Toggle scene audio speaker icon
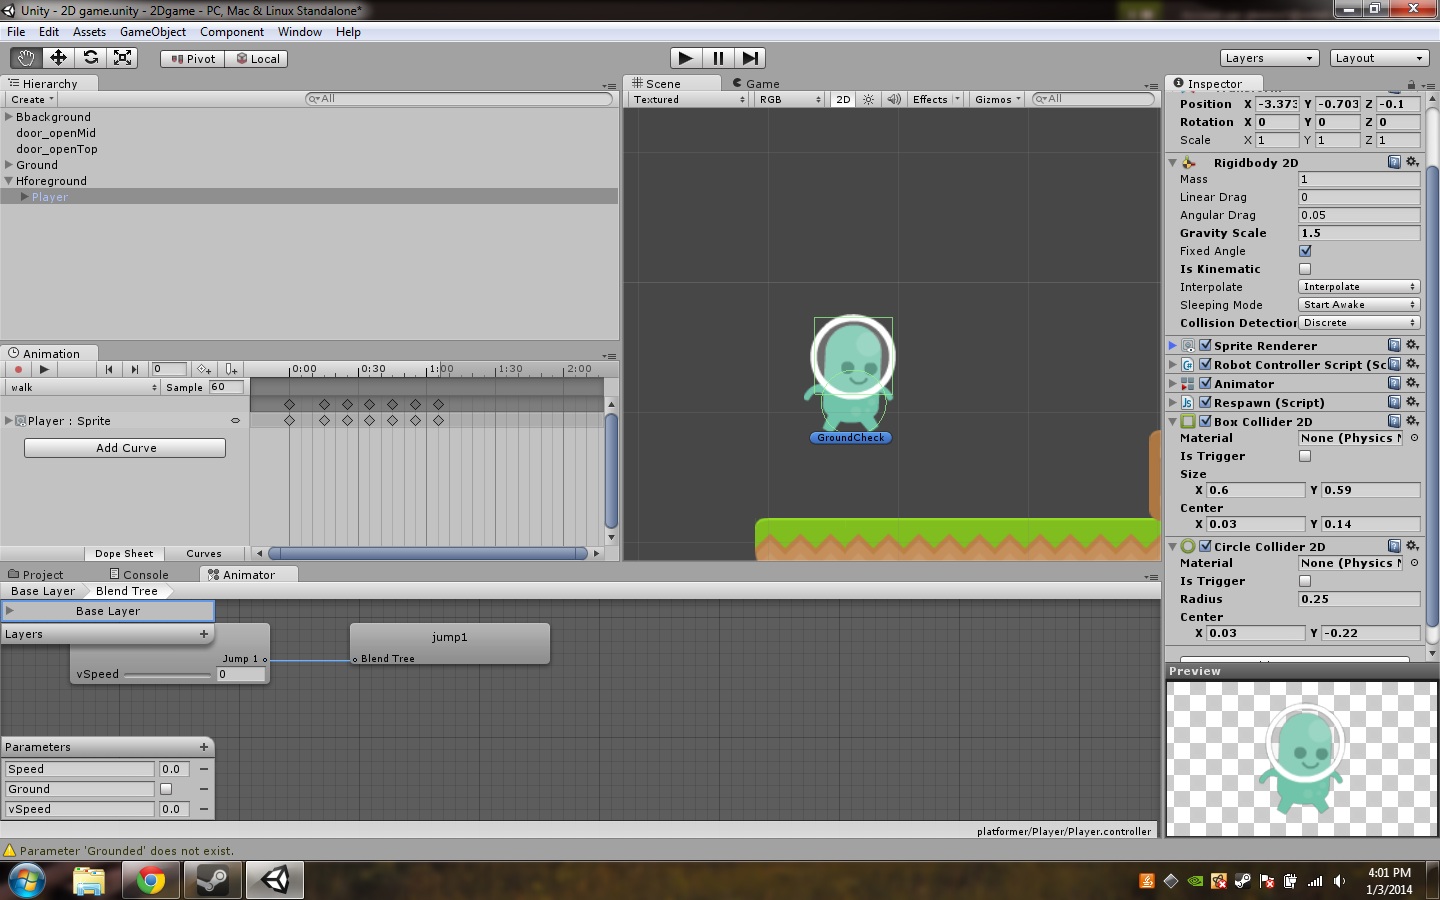The width and height of the screenshot is (1440, 900). [x=894, y=99]
